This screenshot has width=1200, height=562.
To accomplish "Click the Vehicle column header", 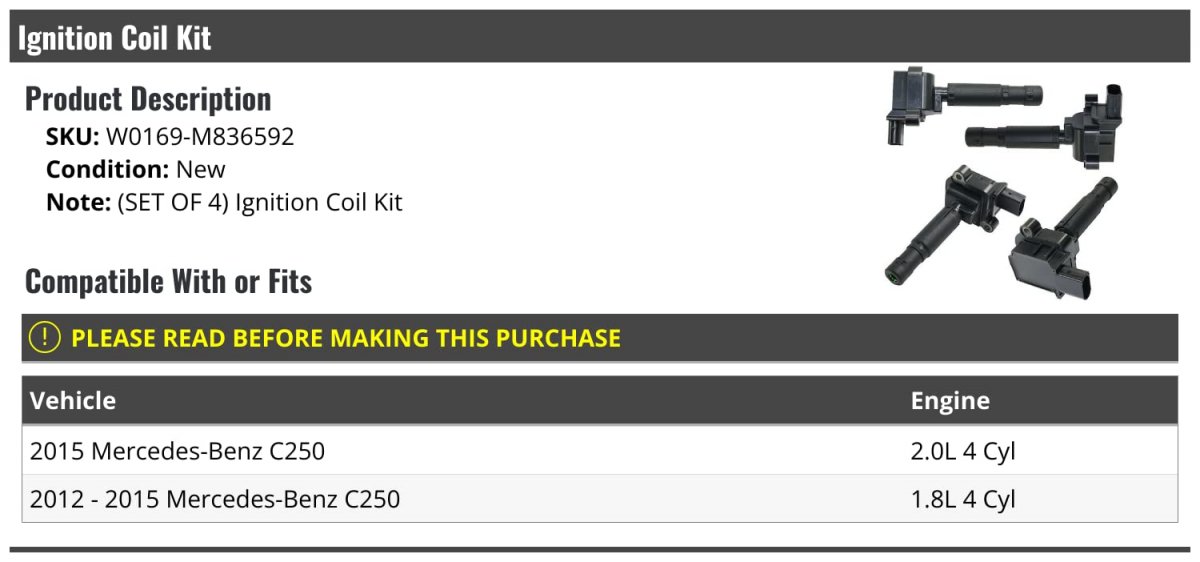I will click(73, 401).
